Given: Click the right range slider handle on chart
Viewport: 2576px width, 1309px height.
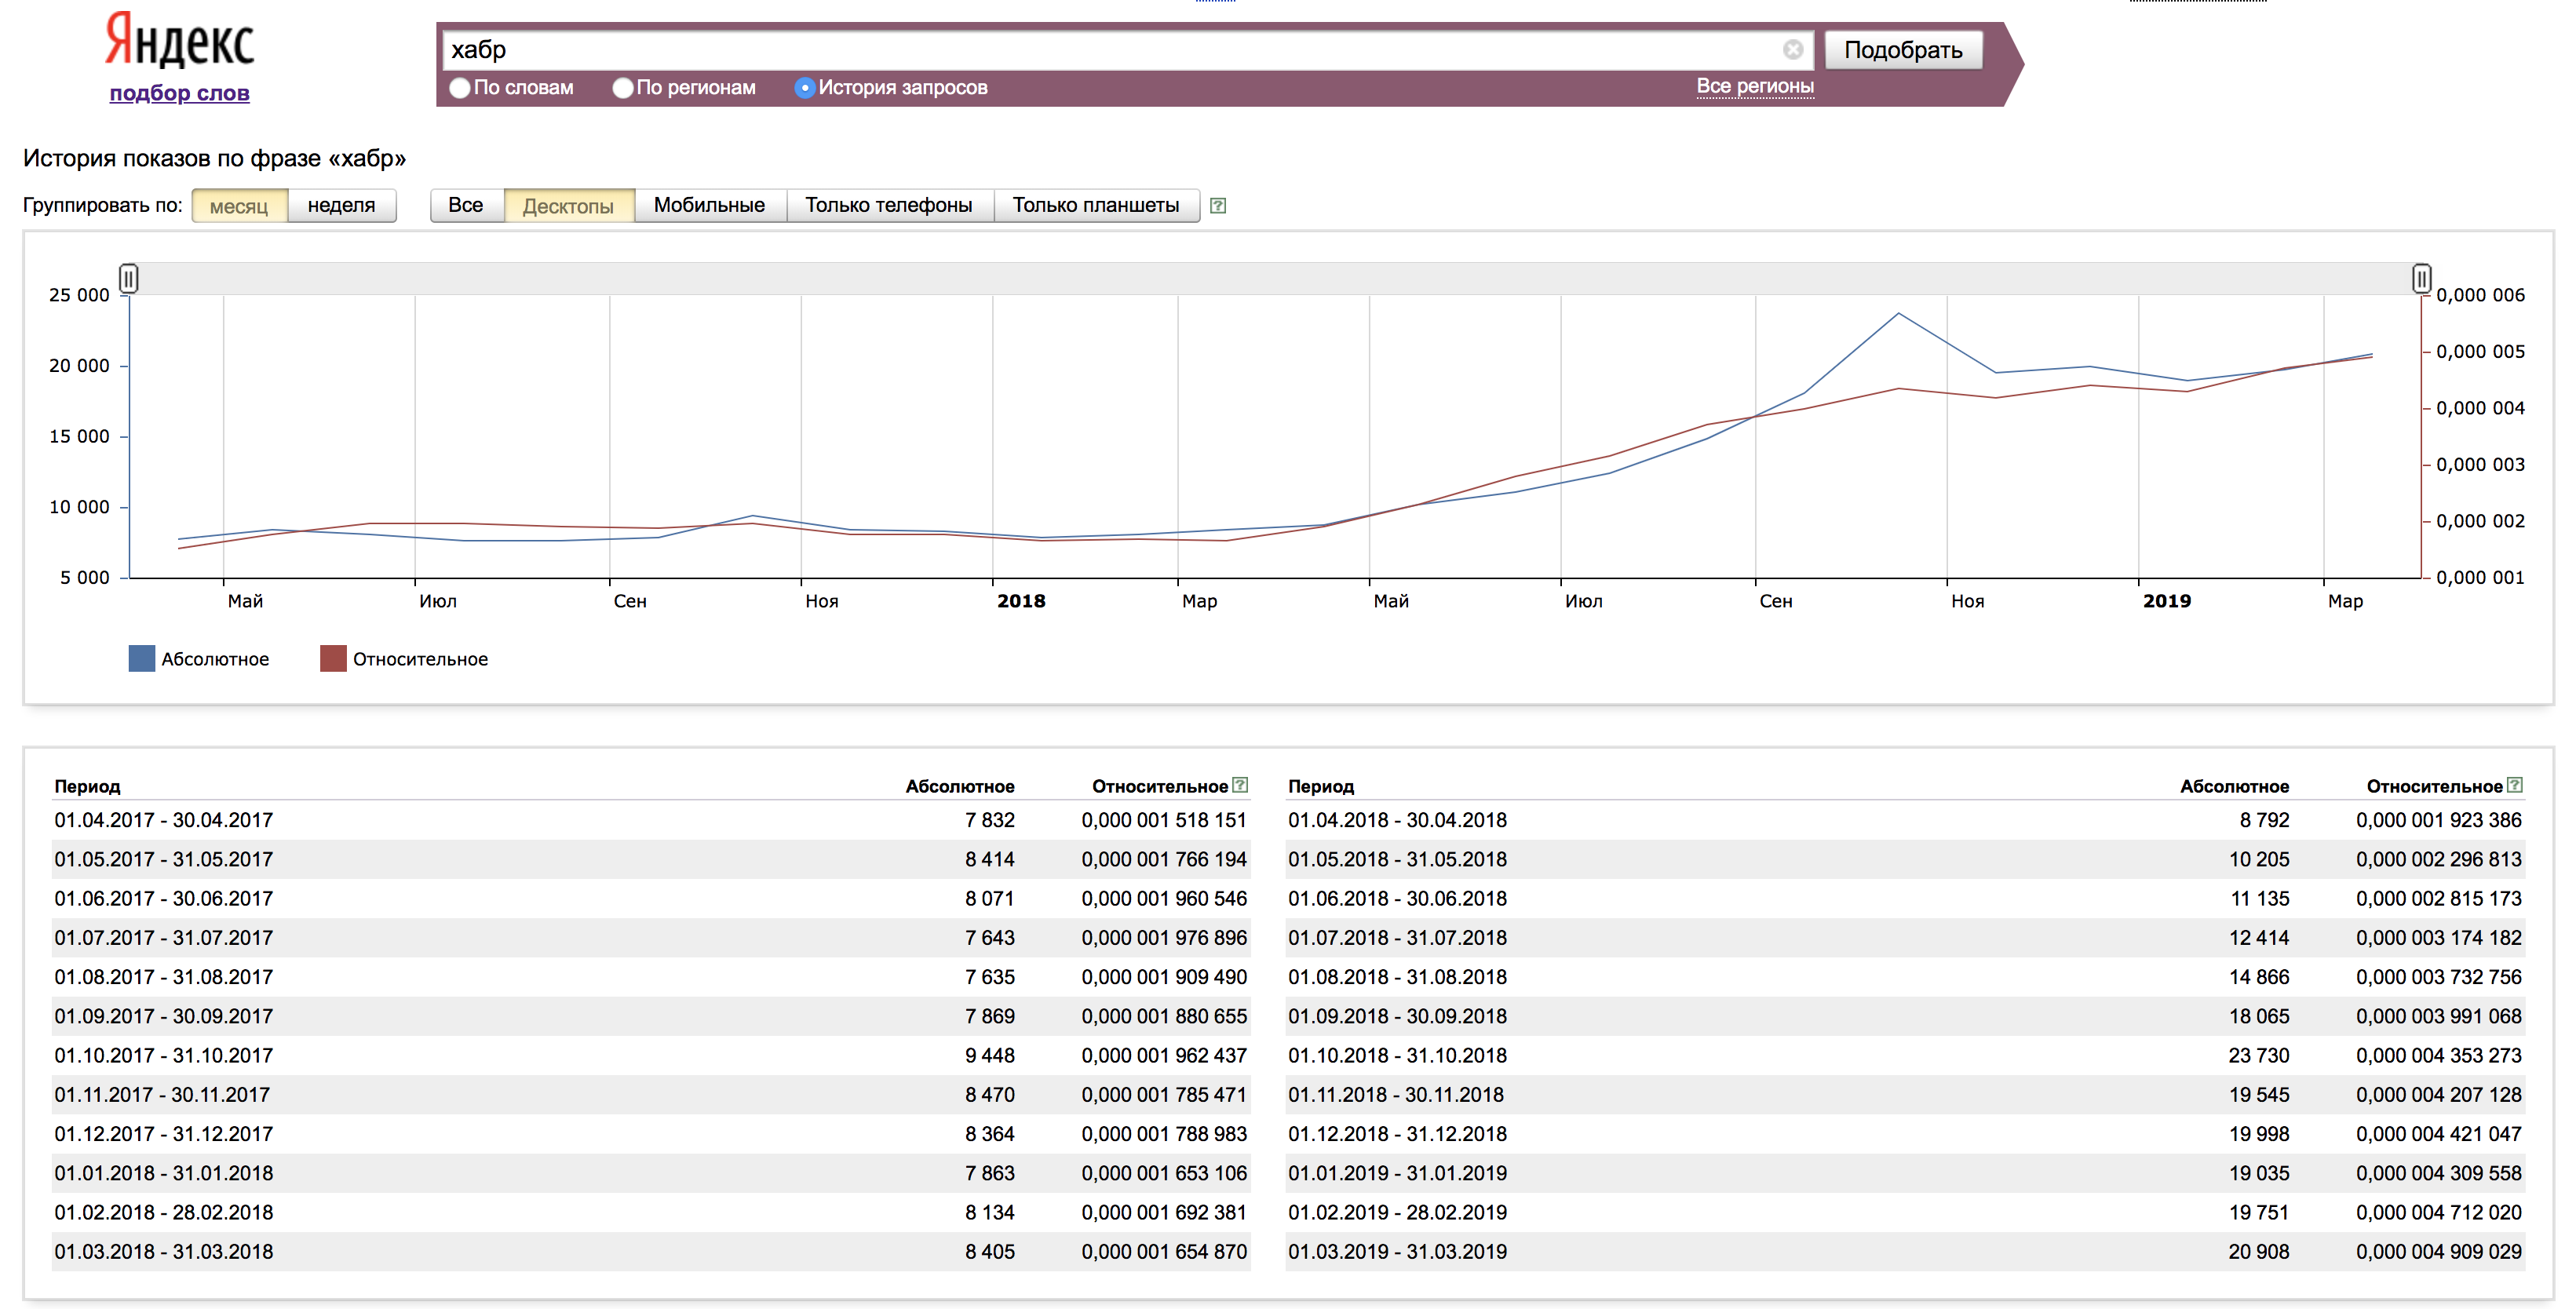Looking at the screenshot, I should coord(2421,278).
